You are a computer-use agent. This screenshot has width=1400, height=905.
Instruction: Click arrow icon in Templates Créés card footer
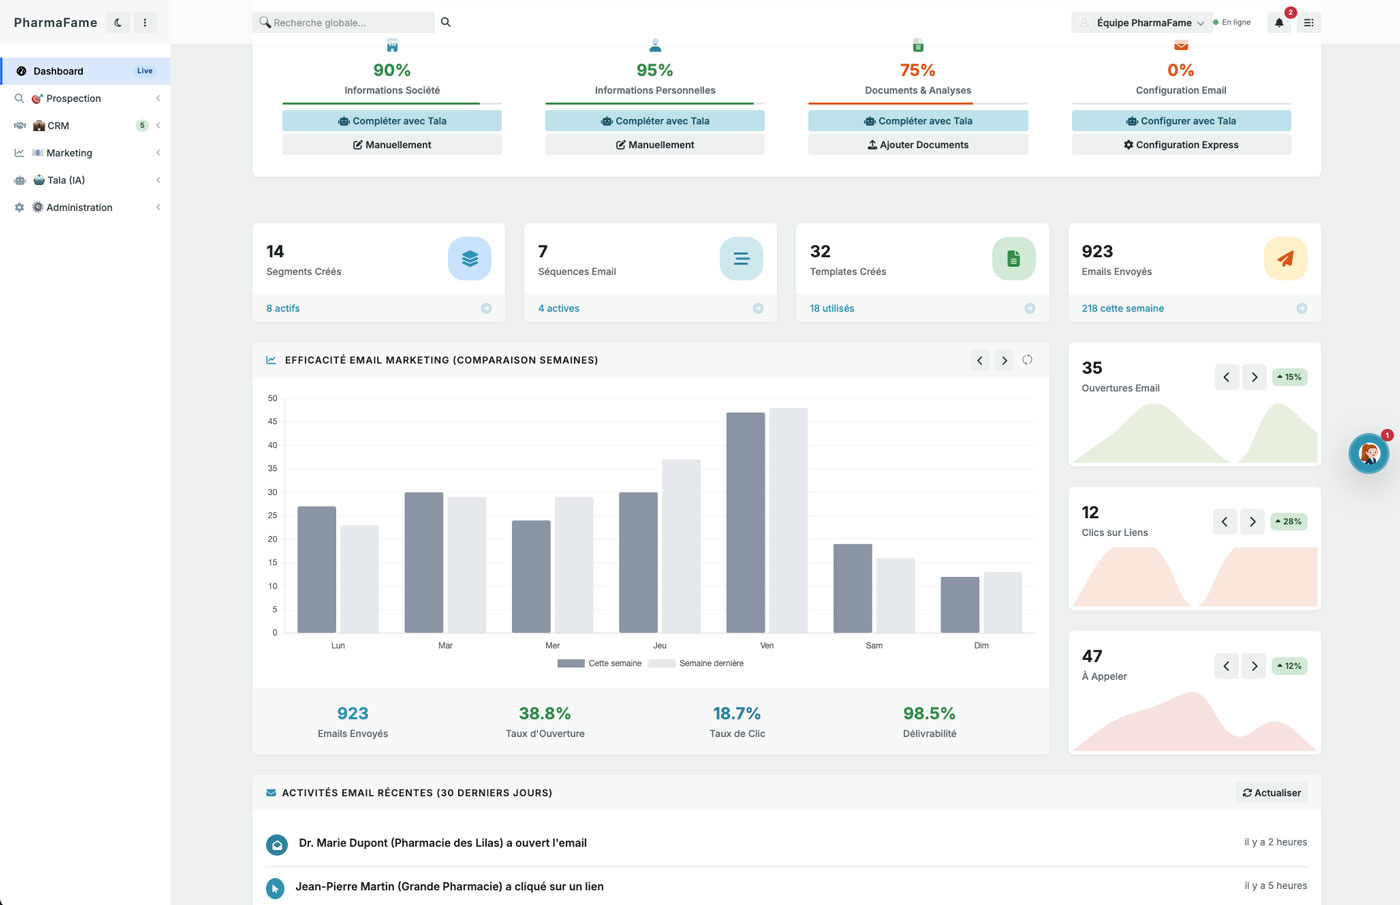pyautogui.click(x=1030, y=308)
